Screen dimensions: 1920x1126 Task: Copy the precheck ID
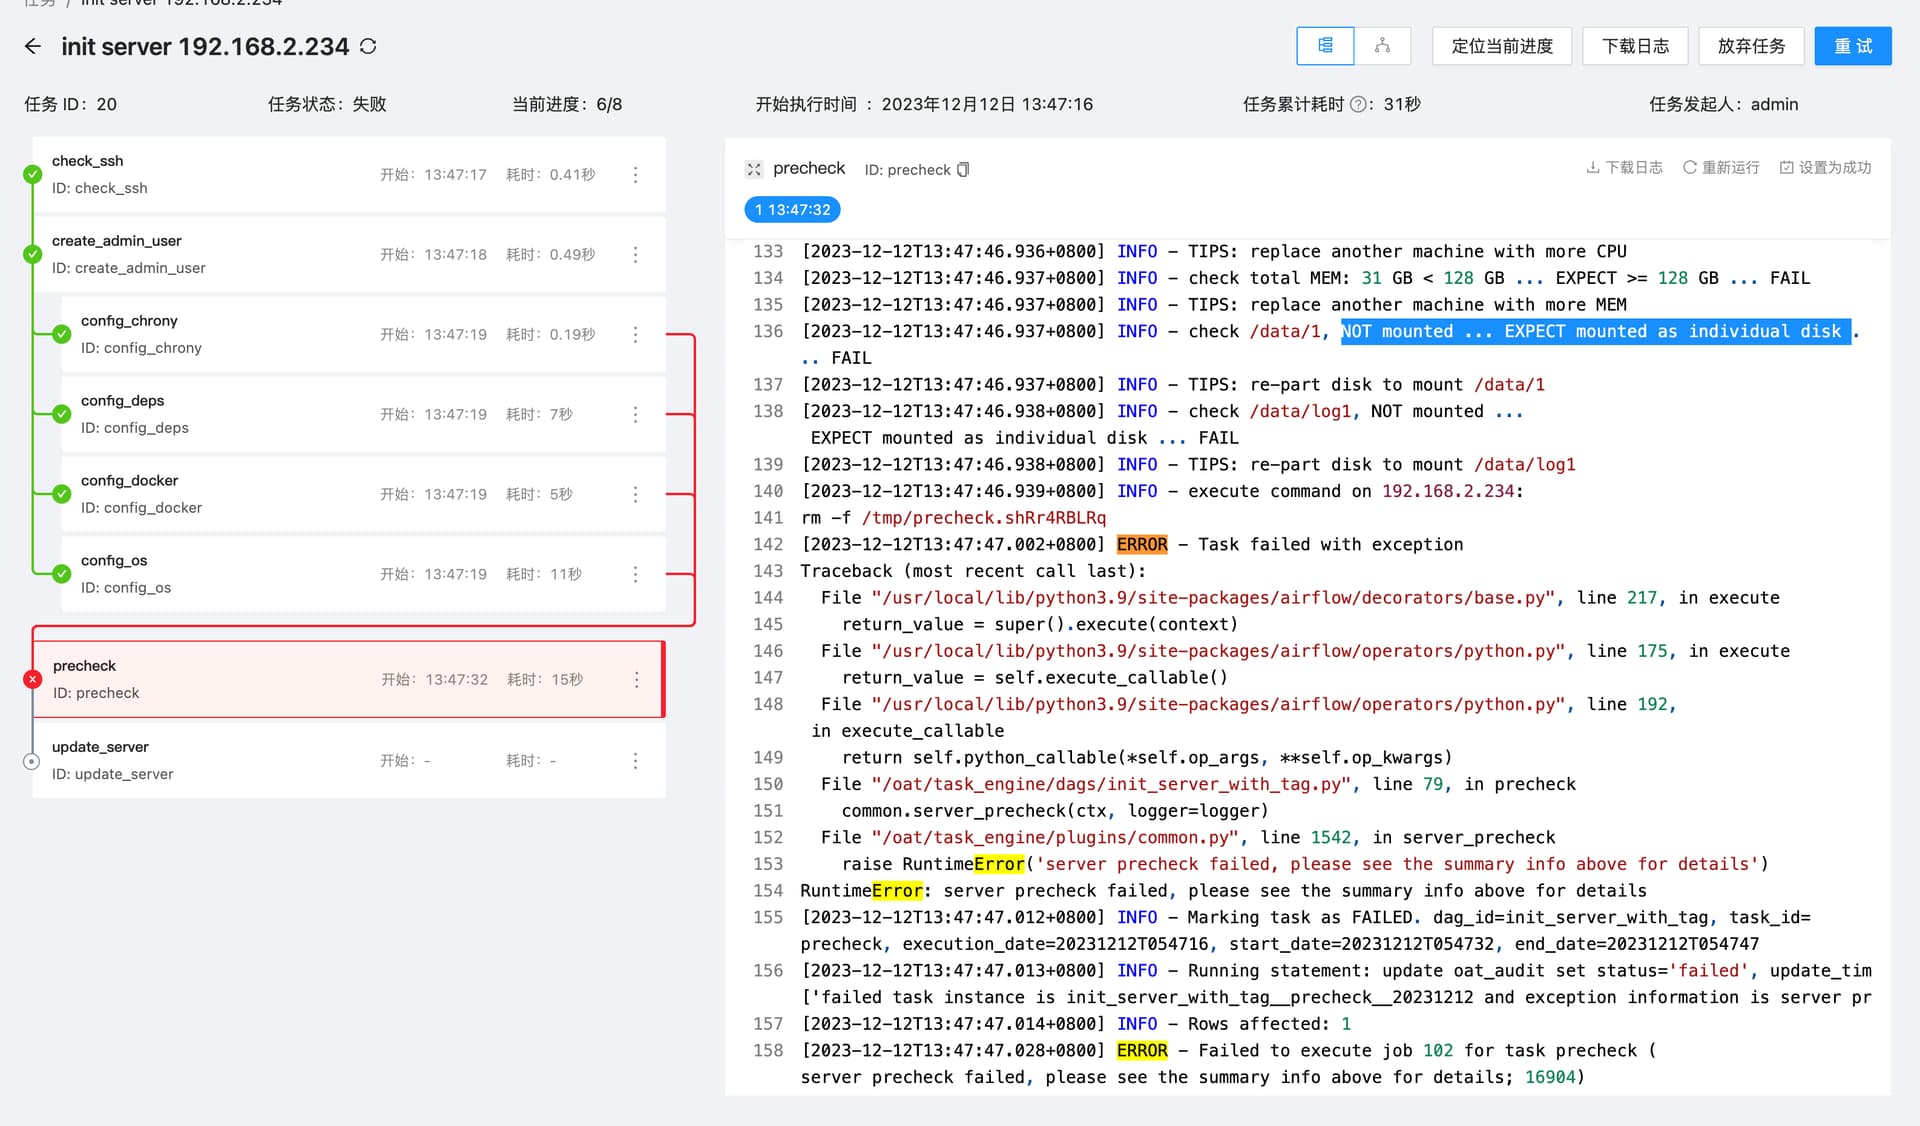(963, 170)
